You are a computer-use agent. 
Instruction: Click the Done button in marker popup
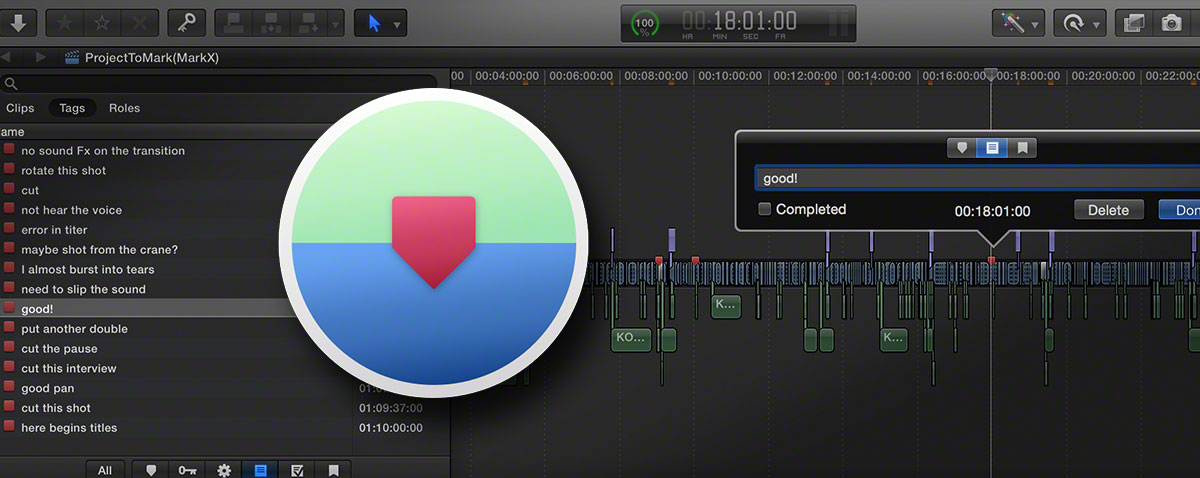pyautogui.click(x=1181, y=210)
